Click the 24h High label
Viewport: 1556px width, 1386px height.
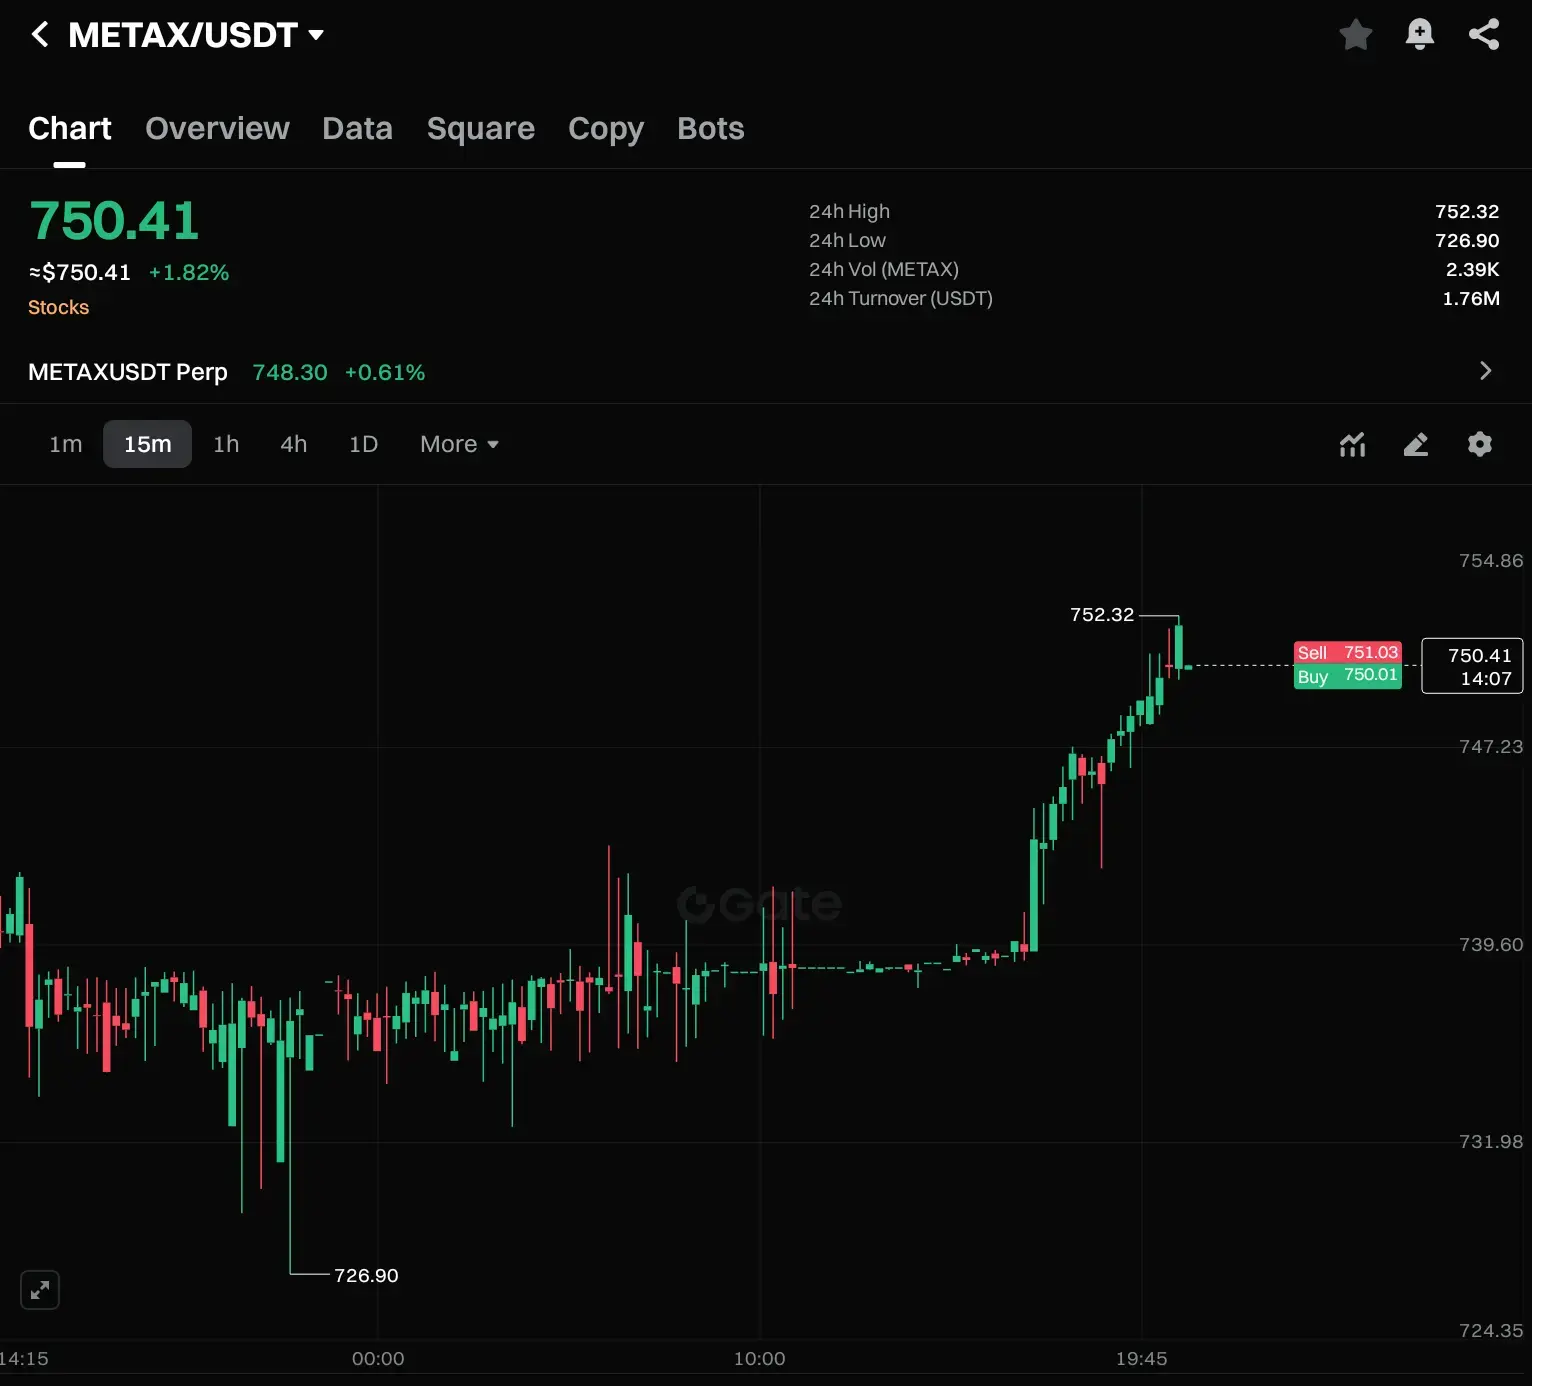click(x=849, y=212)
